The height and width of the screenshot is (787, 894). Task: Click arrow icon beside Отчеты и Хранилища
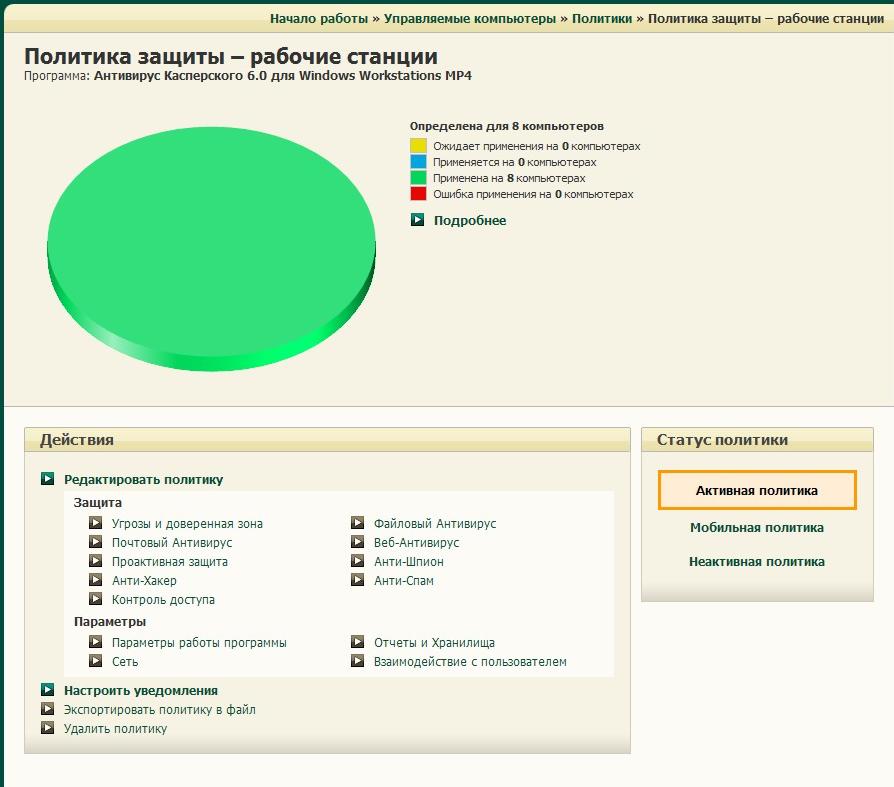click(x=357, y=642)
